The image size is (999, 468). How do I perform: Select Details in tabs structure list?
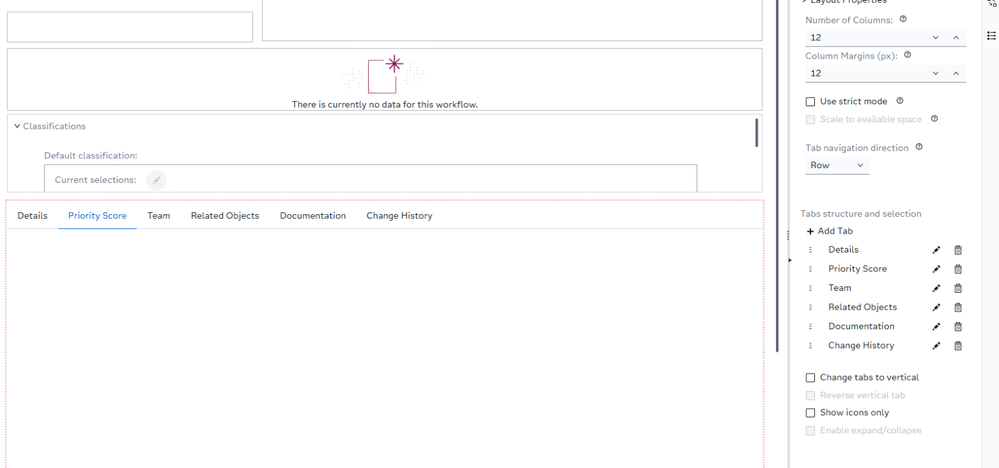pyautogui.click(x=843, y=250)
